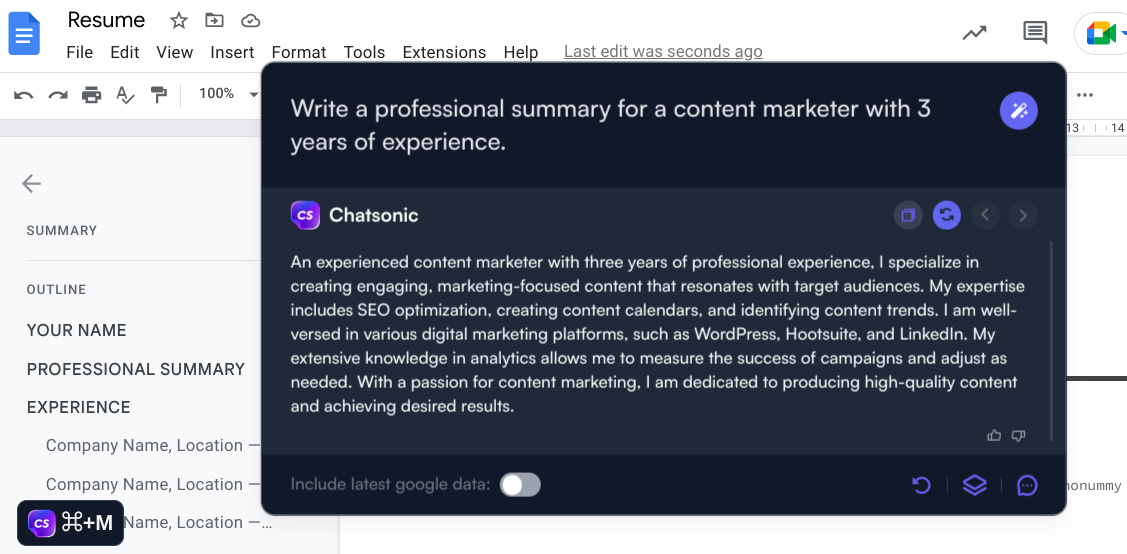Screen dimensions: 1127x554
Task: Click the magic wand generate icon
Action: point(1019,110)
